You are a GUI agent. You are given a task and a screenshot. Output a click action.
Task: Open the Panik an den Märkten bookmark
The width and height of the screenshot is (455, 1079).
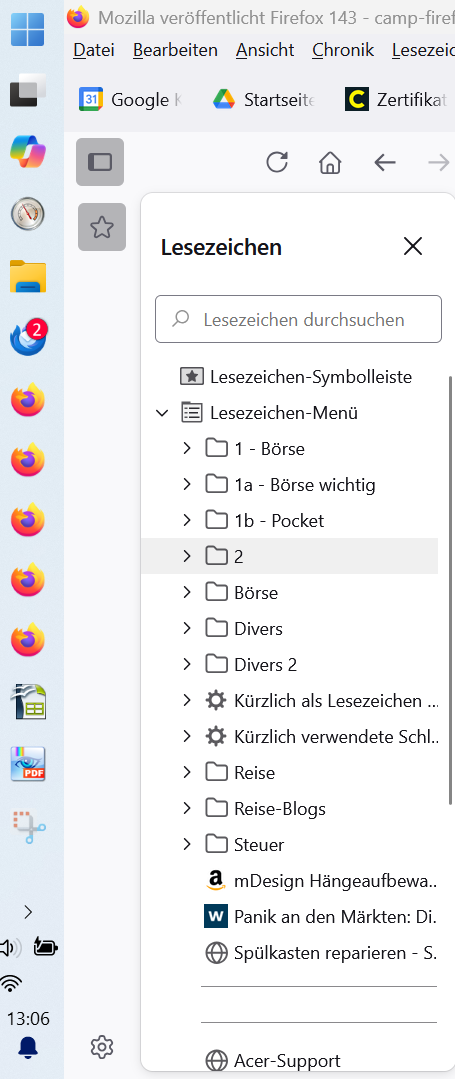321,917
